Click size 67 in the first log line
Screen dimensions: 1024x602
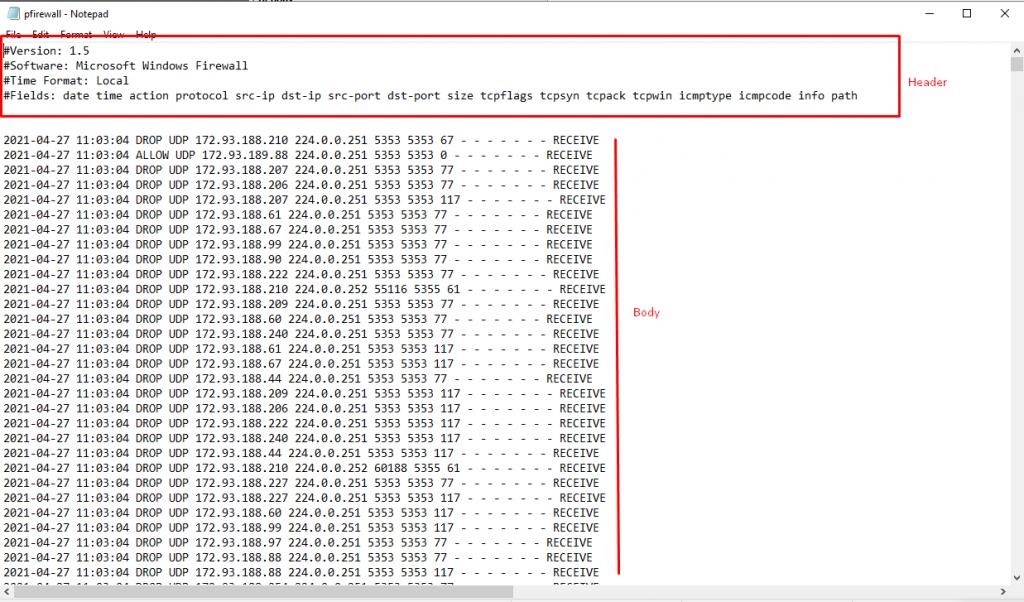coord(447,140)
